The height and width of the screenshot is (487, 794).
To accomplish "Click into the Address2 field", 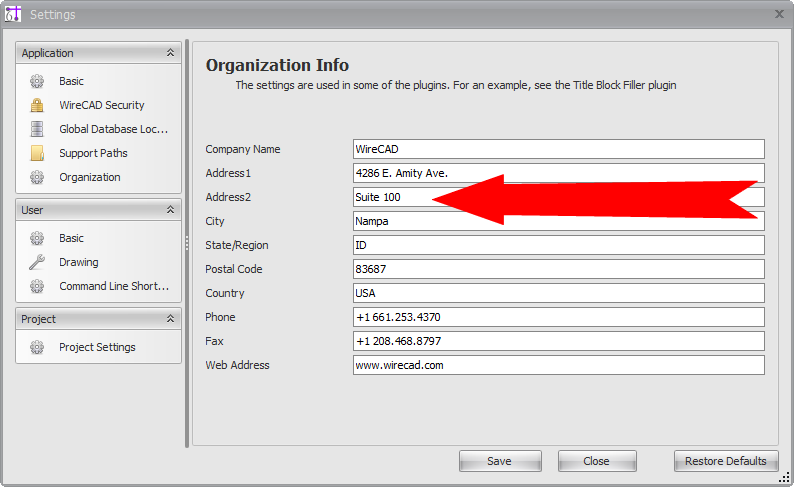I will point(559,197).
